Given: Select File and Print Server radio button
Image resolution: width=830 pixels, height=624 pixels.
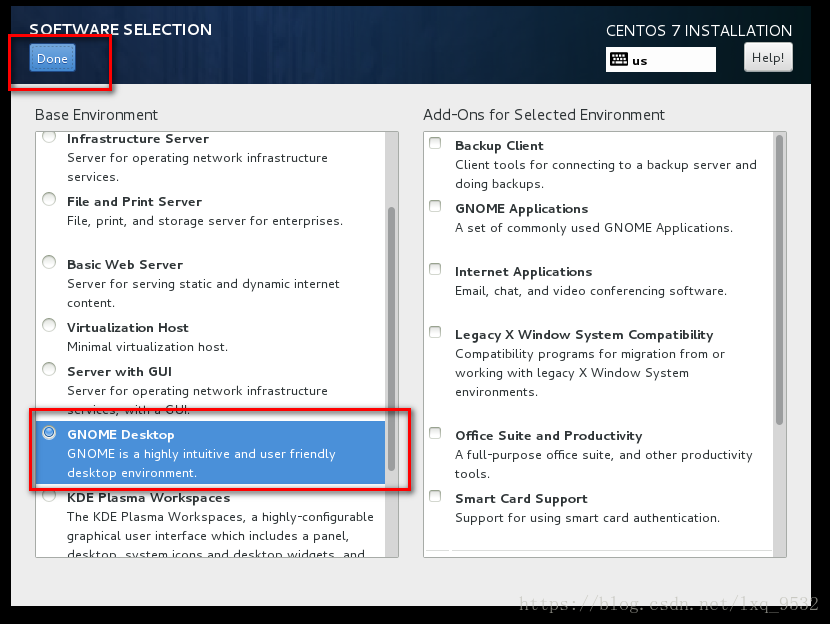Looking at the screenshot, I should click(x=49, y=199).
